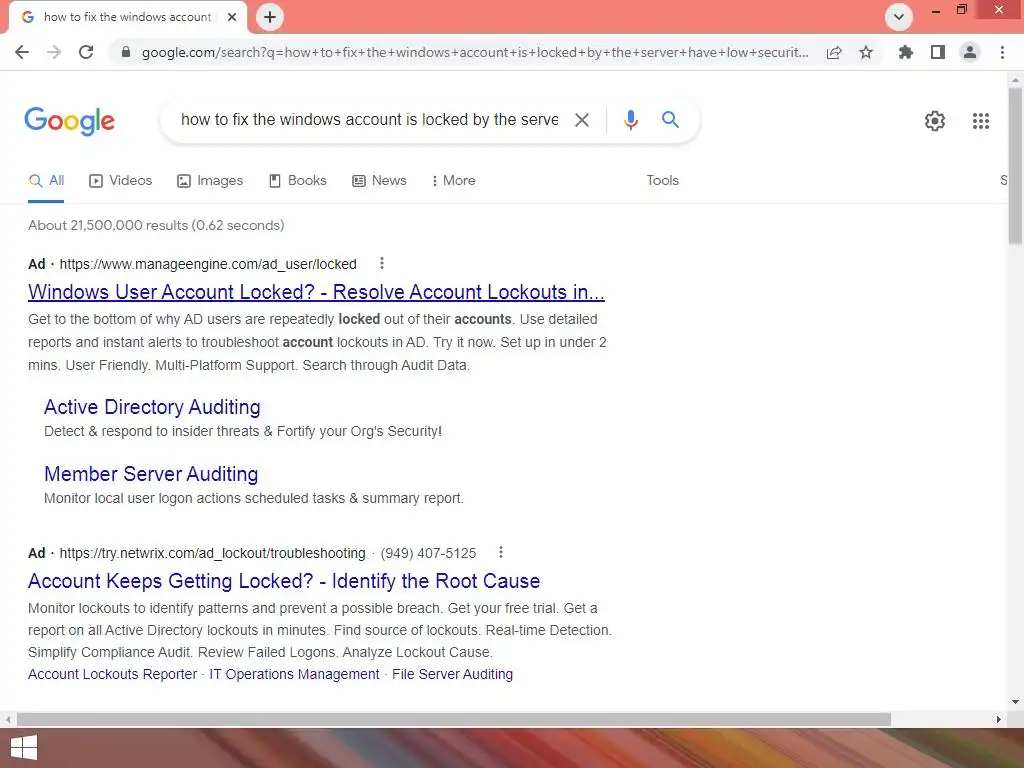Share this page icon in address bar
Image resolution: width=1024 pixels, height=768 pixels.
(x=834, y=52)
